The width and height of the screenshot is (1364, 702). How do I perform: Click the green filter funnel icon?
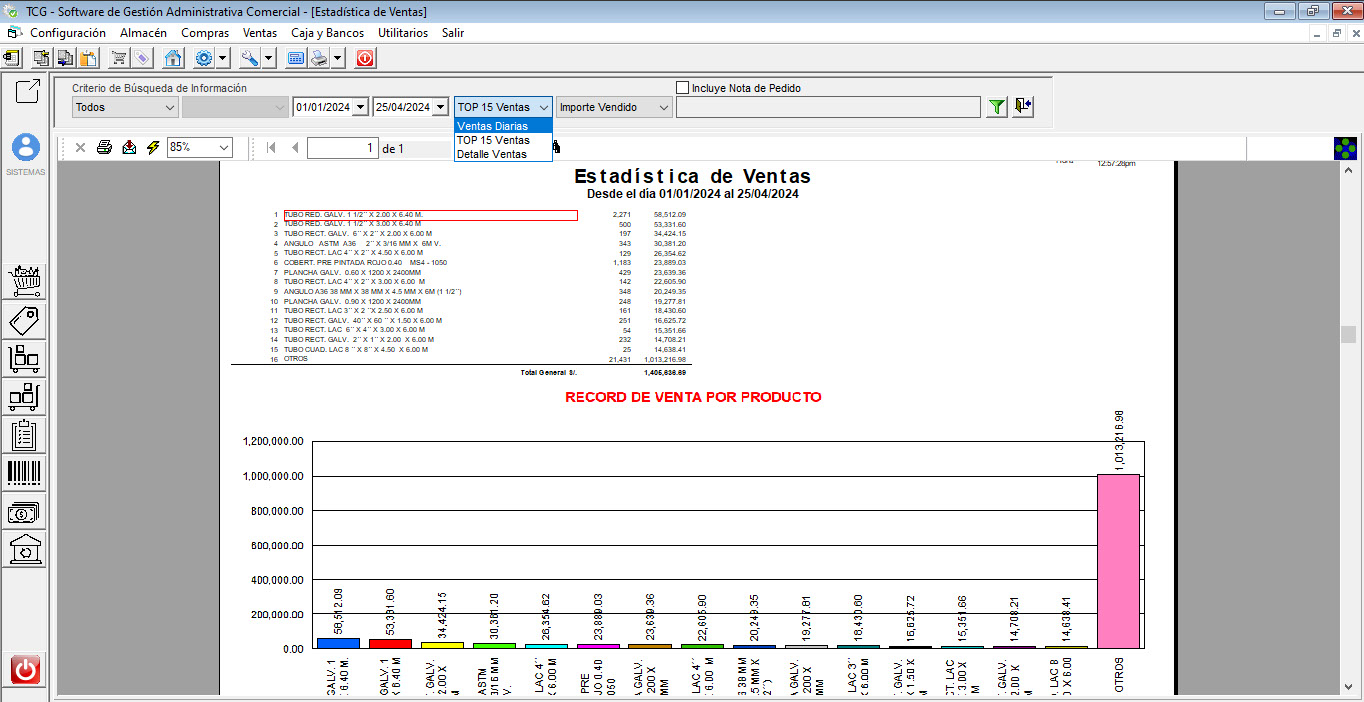(x=996, y=107)
